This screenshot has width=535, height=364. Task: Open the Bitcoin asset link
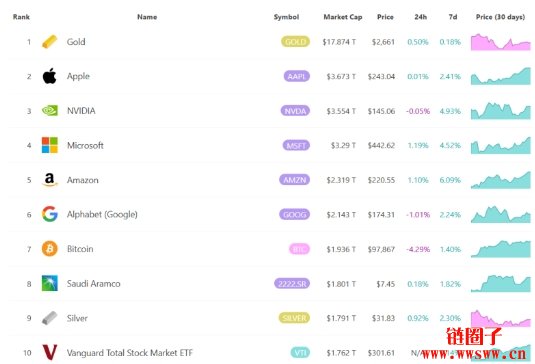coord(80,249)
